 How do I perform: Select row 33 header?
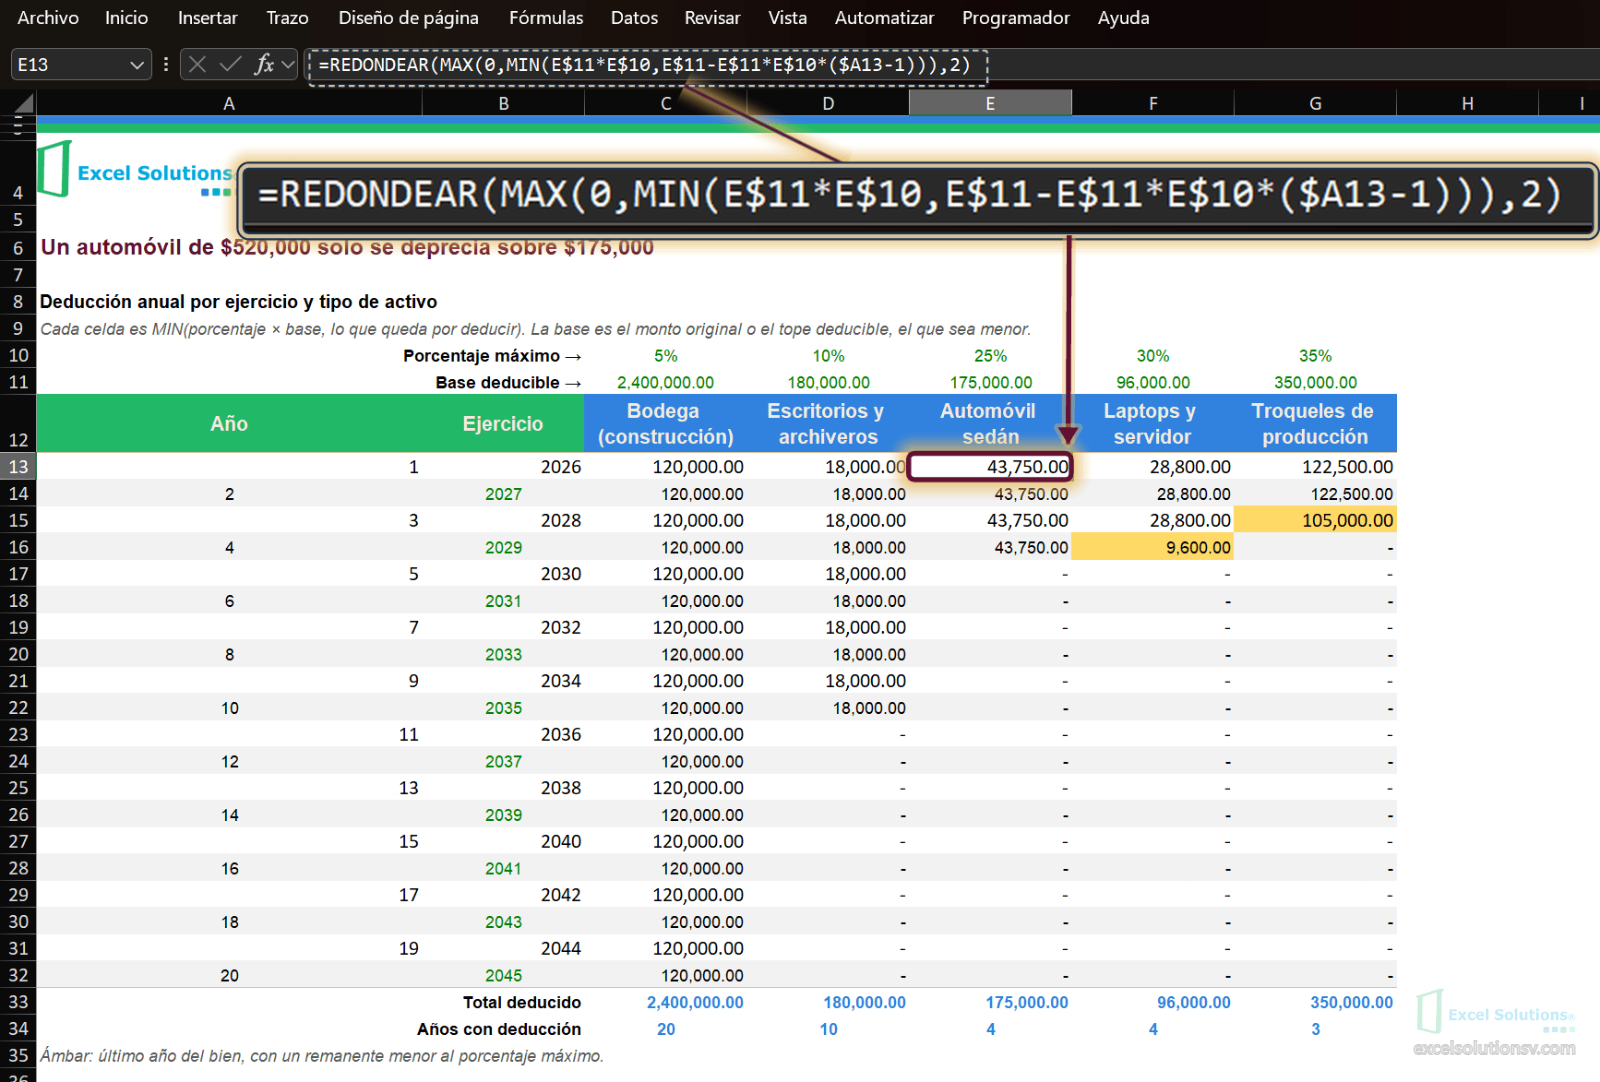[x=18, y=1002]
